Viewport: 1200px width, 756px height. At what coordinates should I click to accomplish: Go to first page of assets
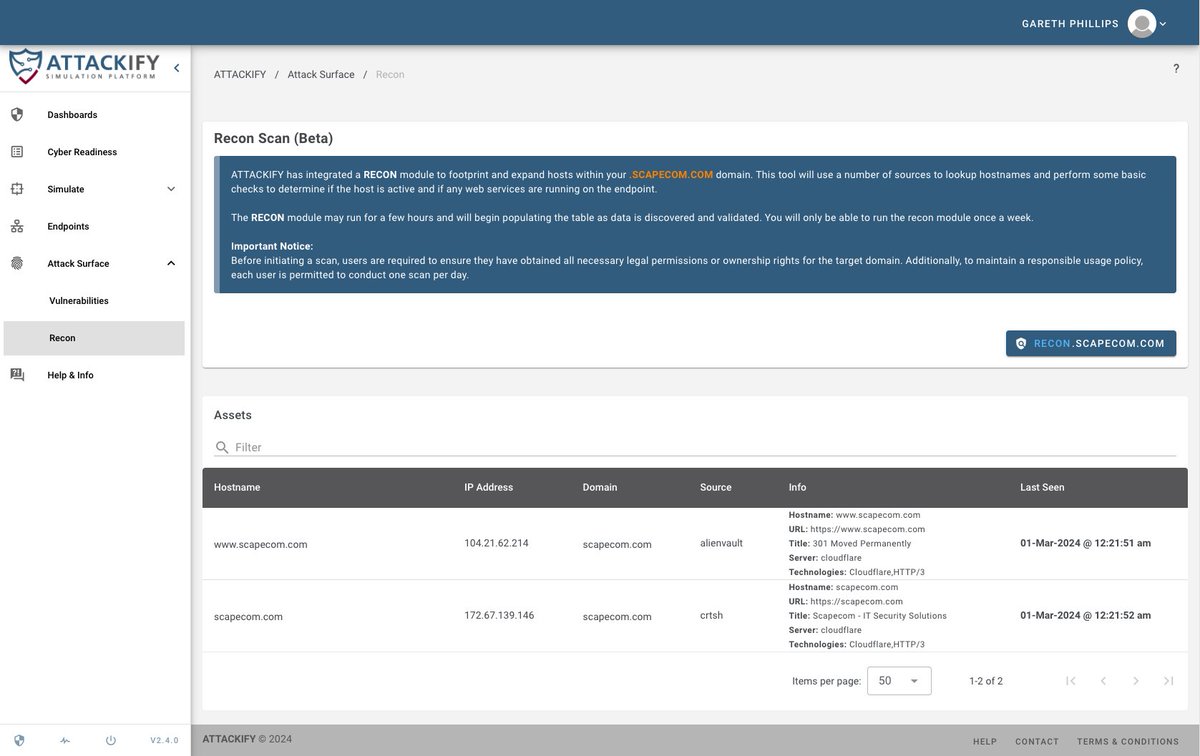(1071, 681)
